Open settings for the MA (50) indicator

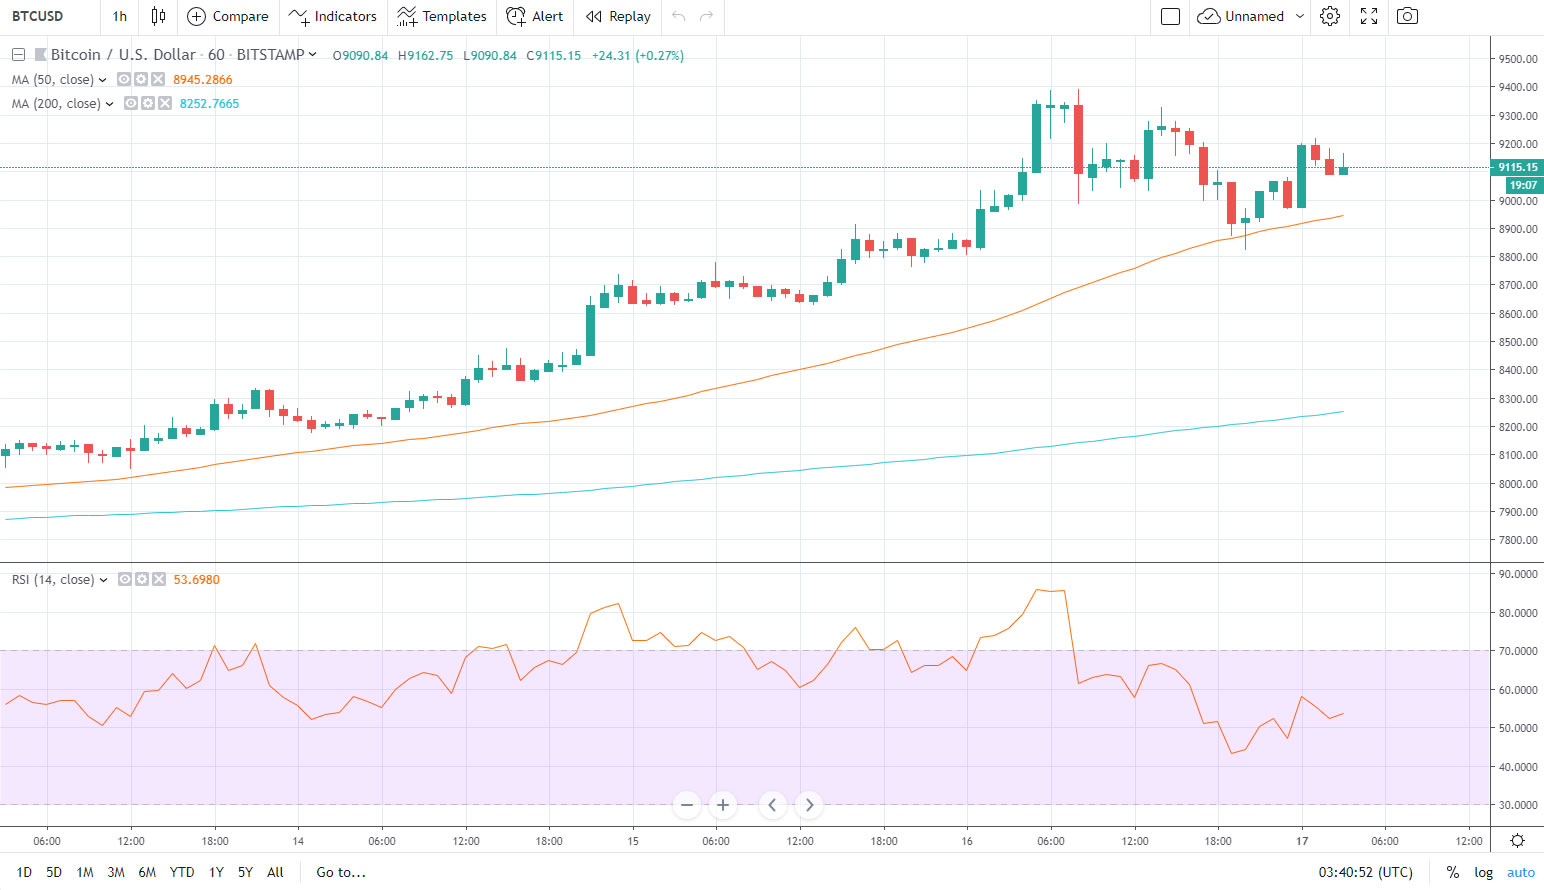(x=140, y=78)
